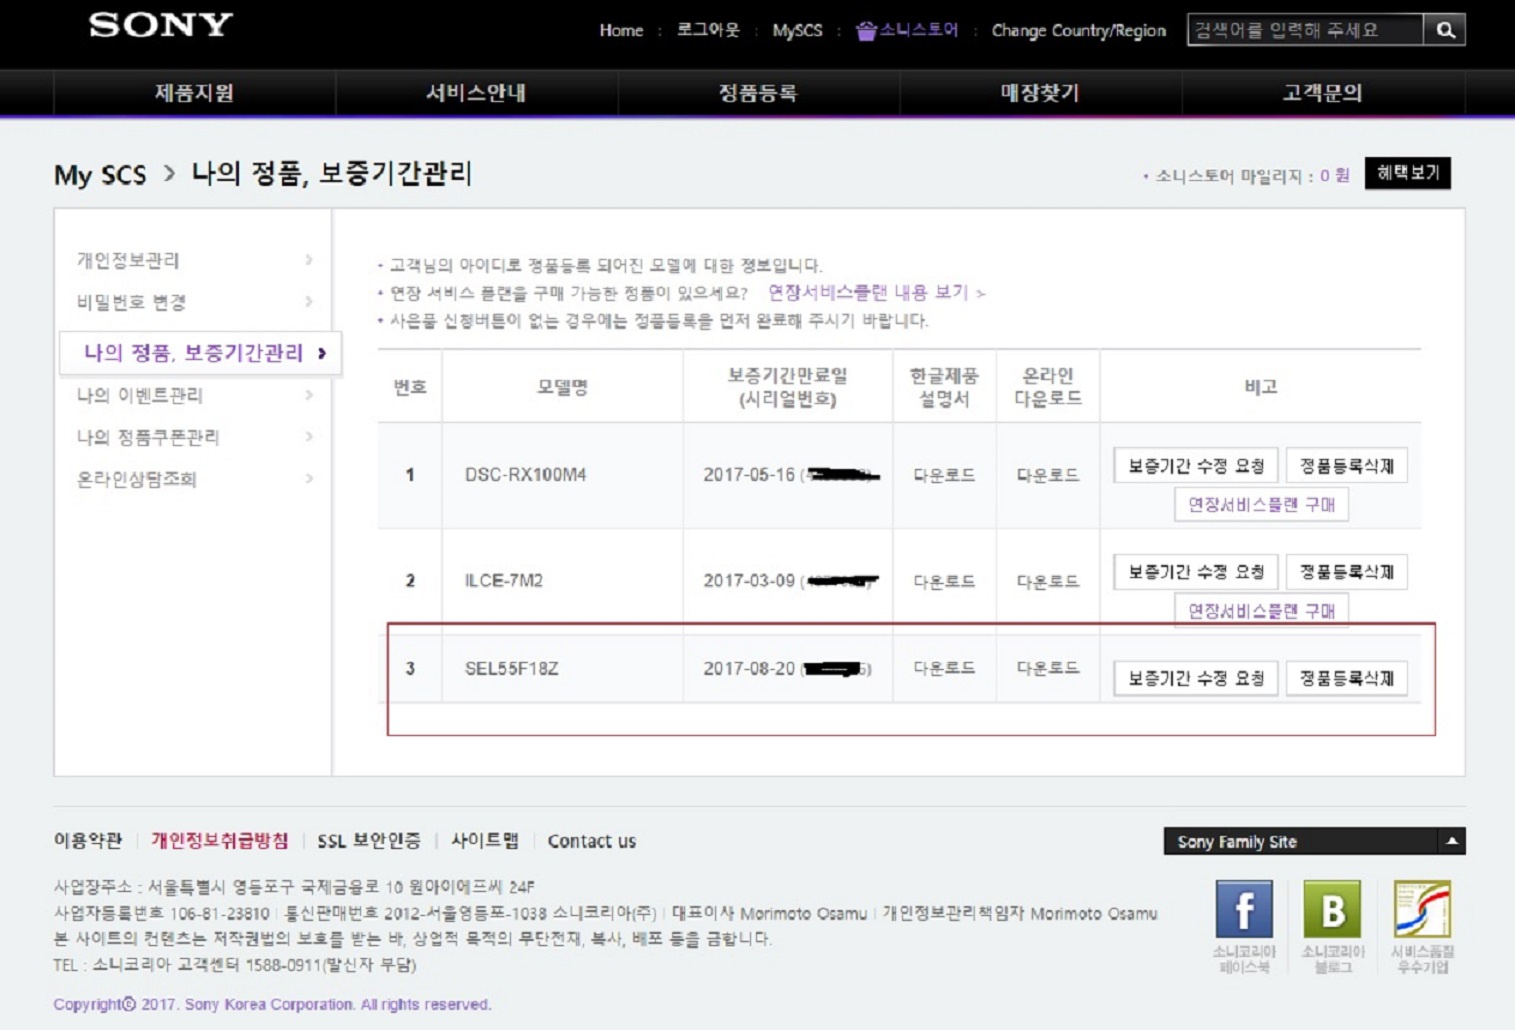The height and width of the screenshot is (1030, 1515).
Task: Focus the search input field
Action: (1305, 30)
